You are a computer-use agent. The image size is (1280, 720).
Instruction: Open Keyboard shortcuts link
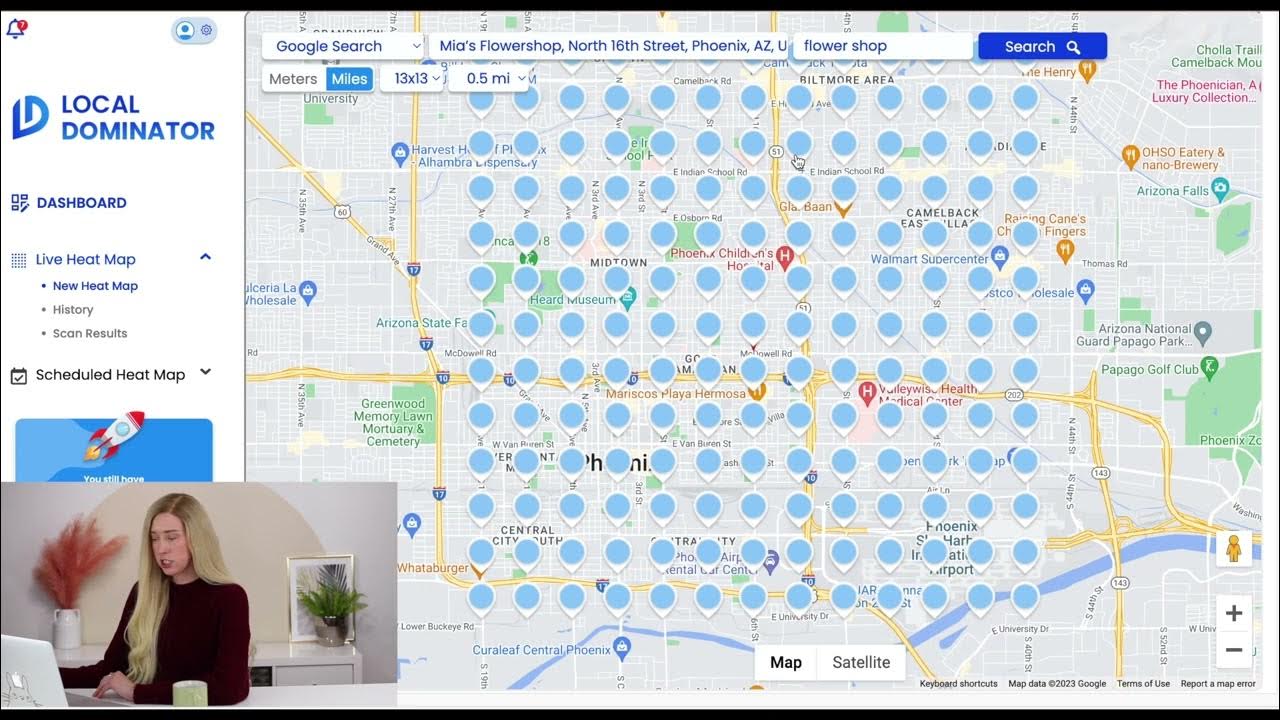958,684
